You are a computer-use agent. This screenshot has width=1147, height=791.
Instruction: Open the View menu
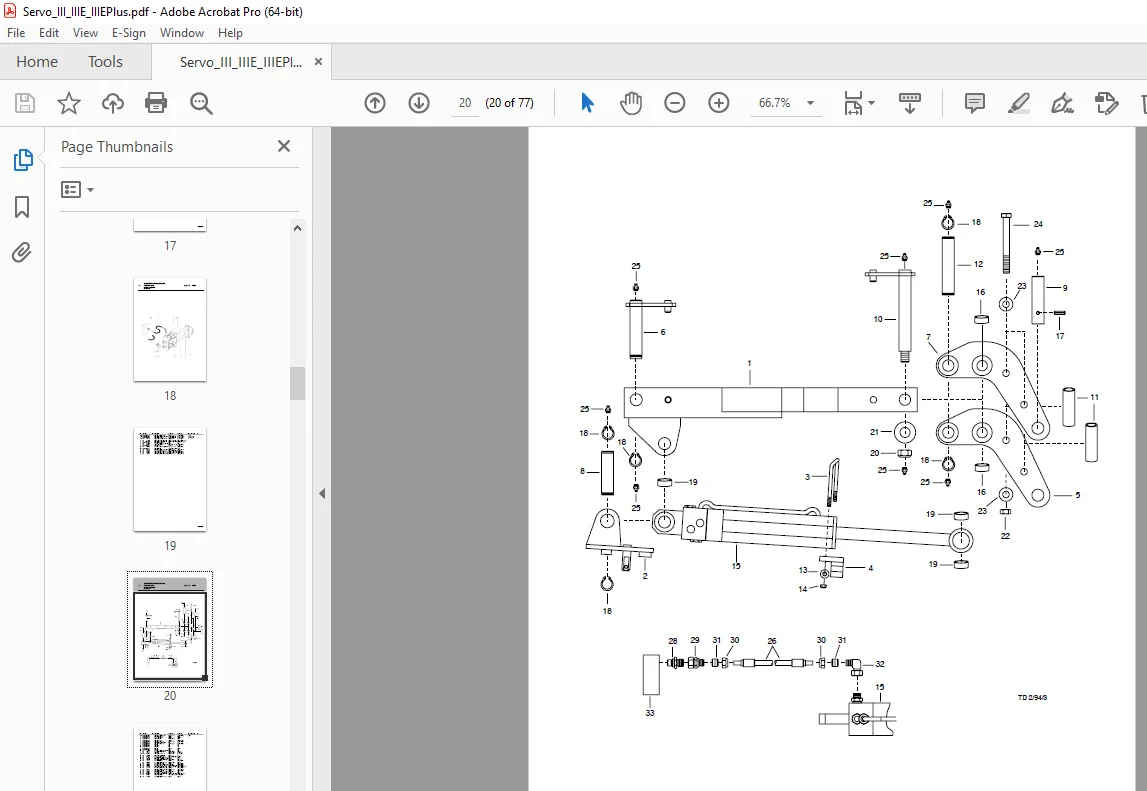(x=85, y=33)
